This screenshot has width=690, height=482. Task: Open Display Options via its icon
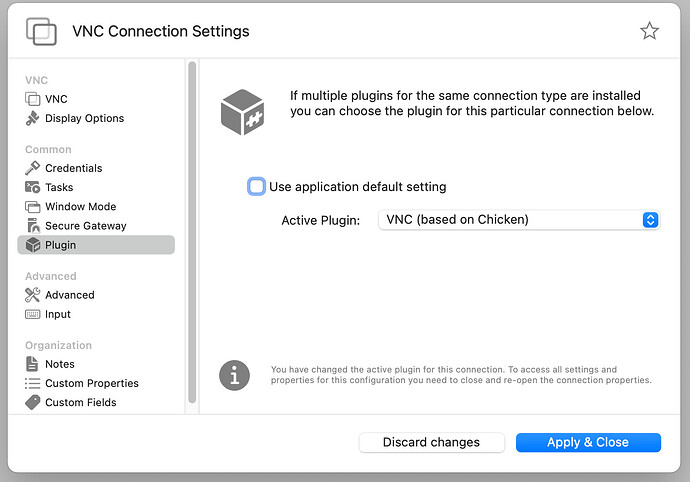(32, 118)
